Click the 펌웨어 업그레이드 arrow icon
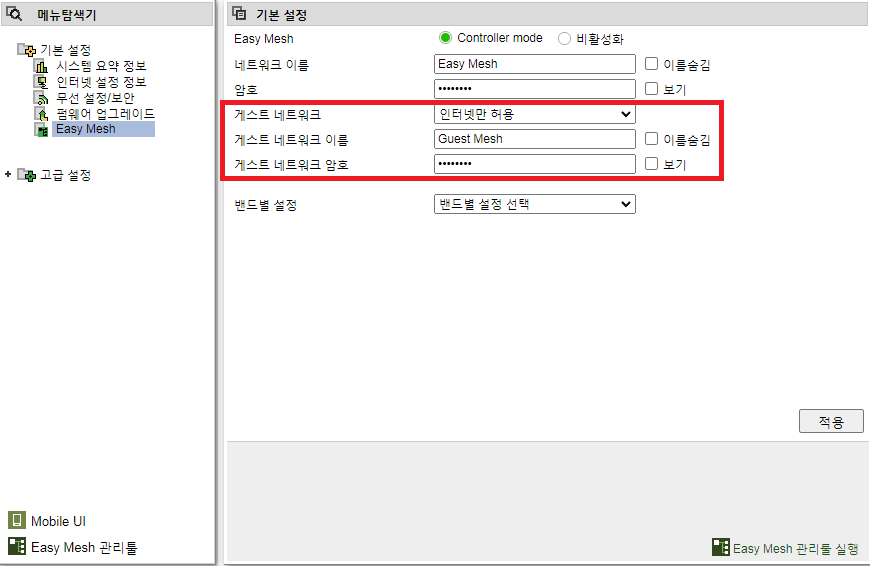870x566 pixels. (42, 114)
